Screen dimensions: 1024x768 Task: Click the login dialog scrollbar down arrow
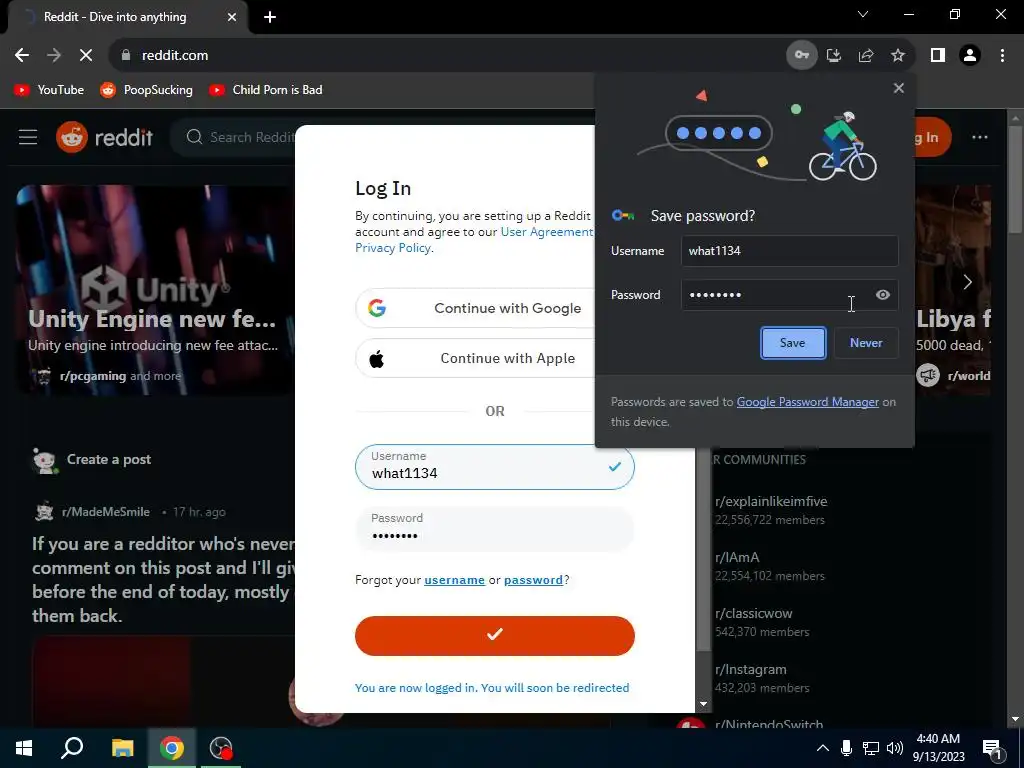coord(703,704)
